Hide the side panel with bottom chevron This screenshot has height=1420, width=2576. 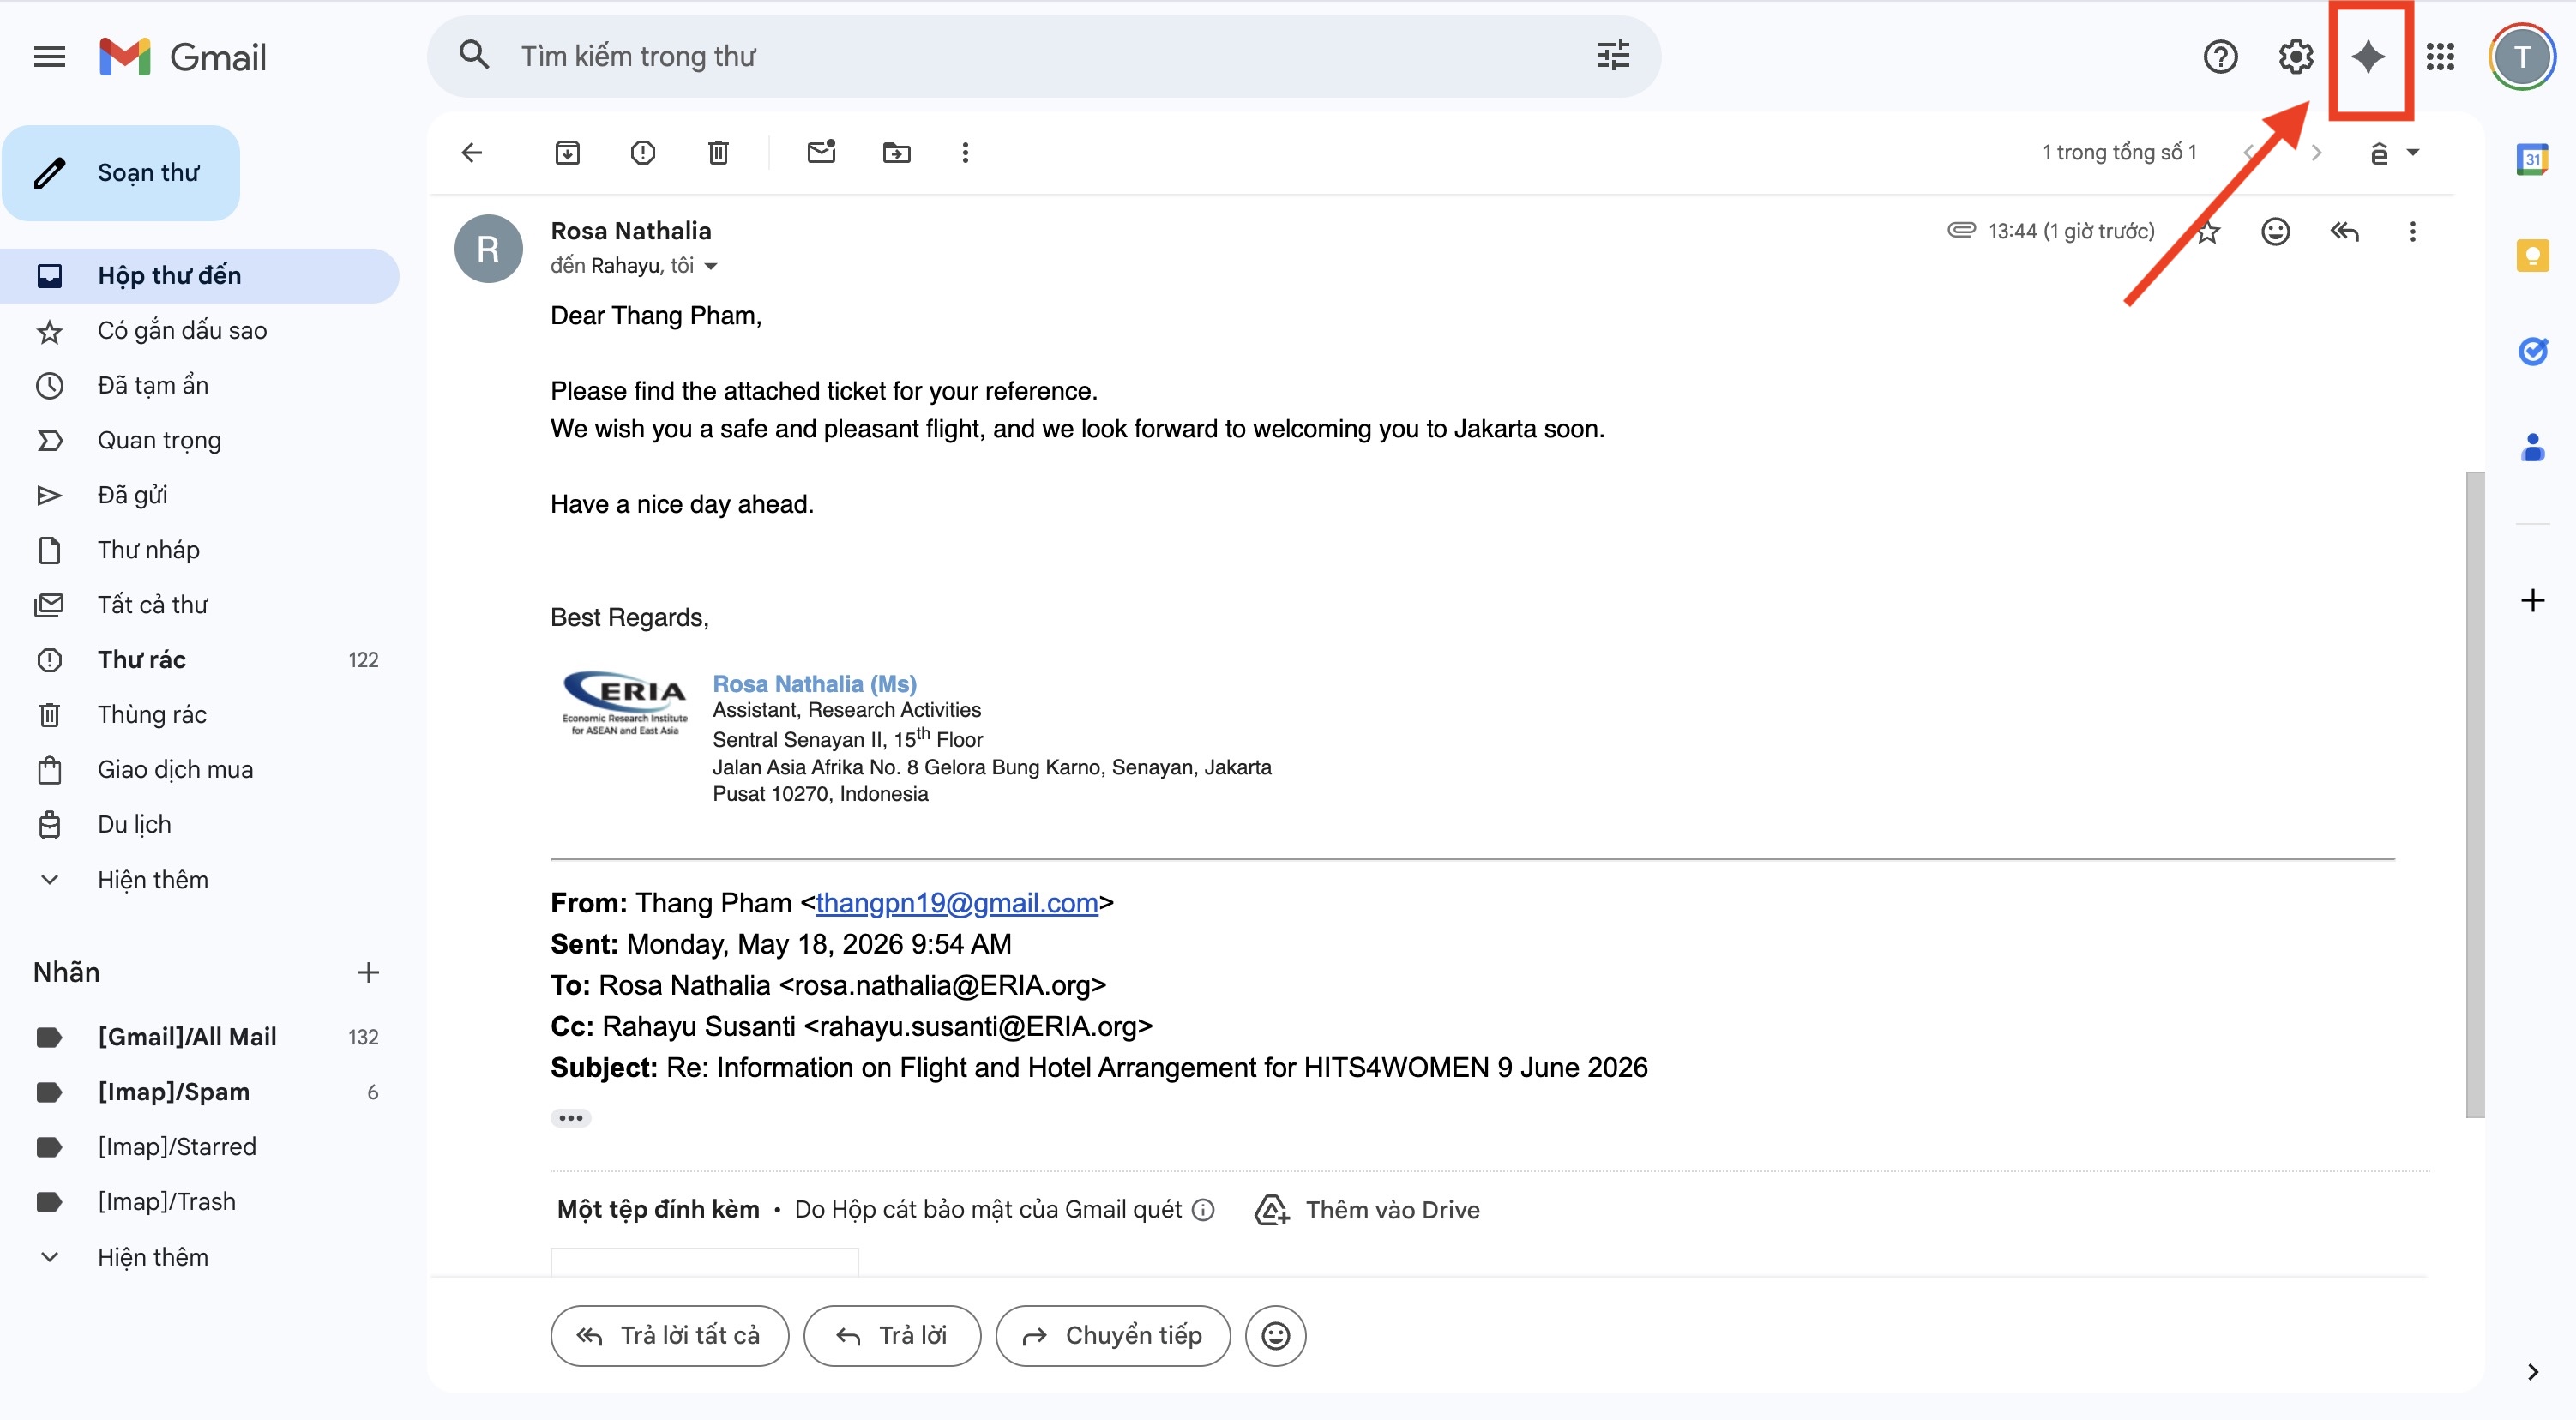tap(2532, 1372)
